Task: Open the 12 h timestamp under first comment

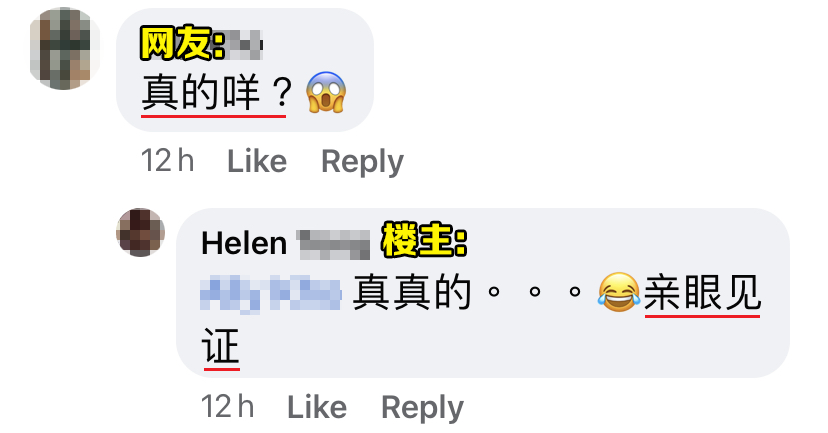Action: point(167,161)
